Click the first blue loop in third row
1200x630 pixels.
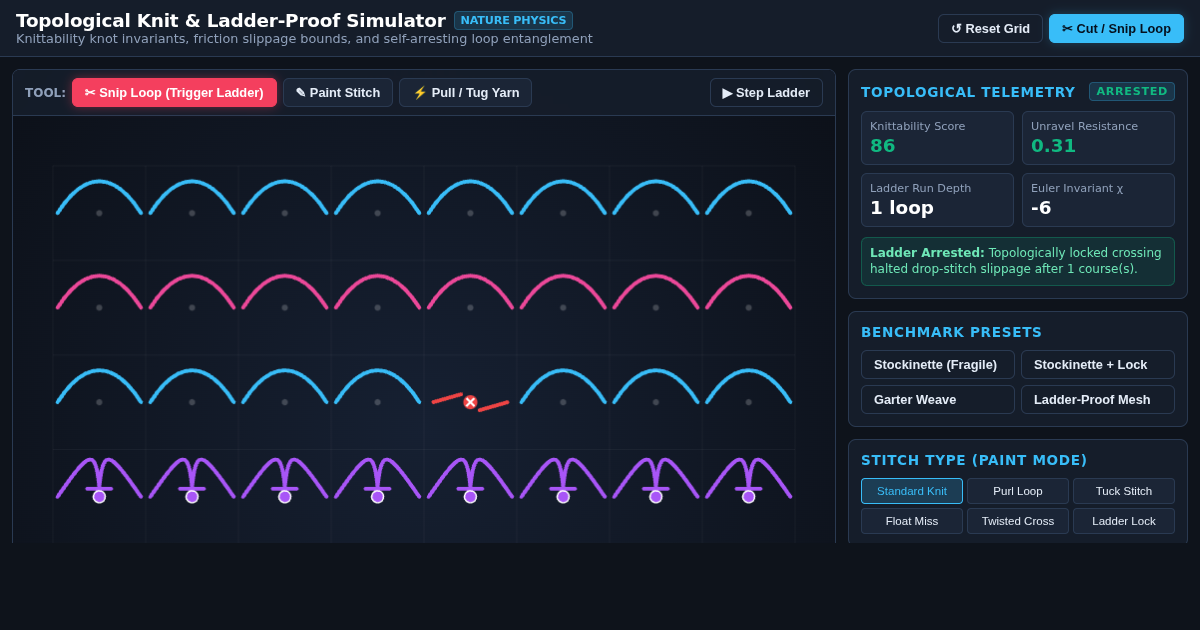(99, 386)
